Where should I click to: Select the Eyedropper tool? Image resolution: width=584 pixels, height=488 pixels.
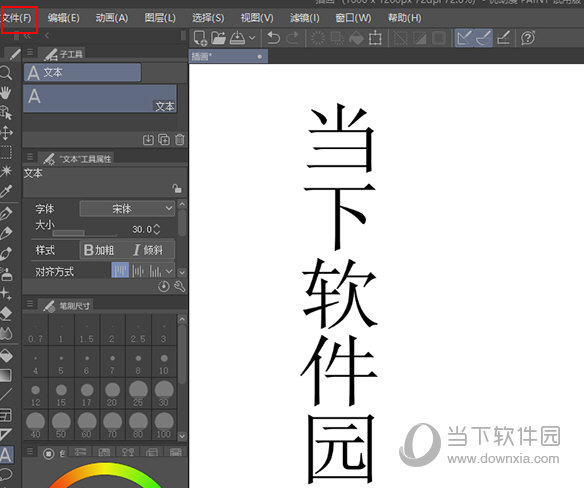coord(6,191)
